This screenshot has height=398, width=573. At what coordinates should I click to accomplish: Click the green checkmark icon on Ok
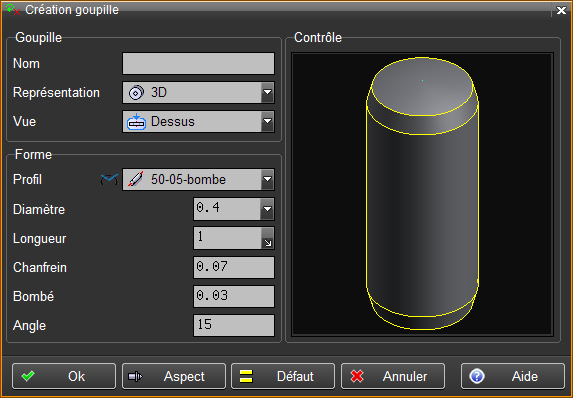(28, 376)
